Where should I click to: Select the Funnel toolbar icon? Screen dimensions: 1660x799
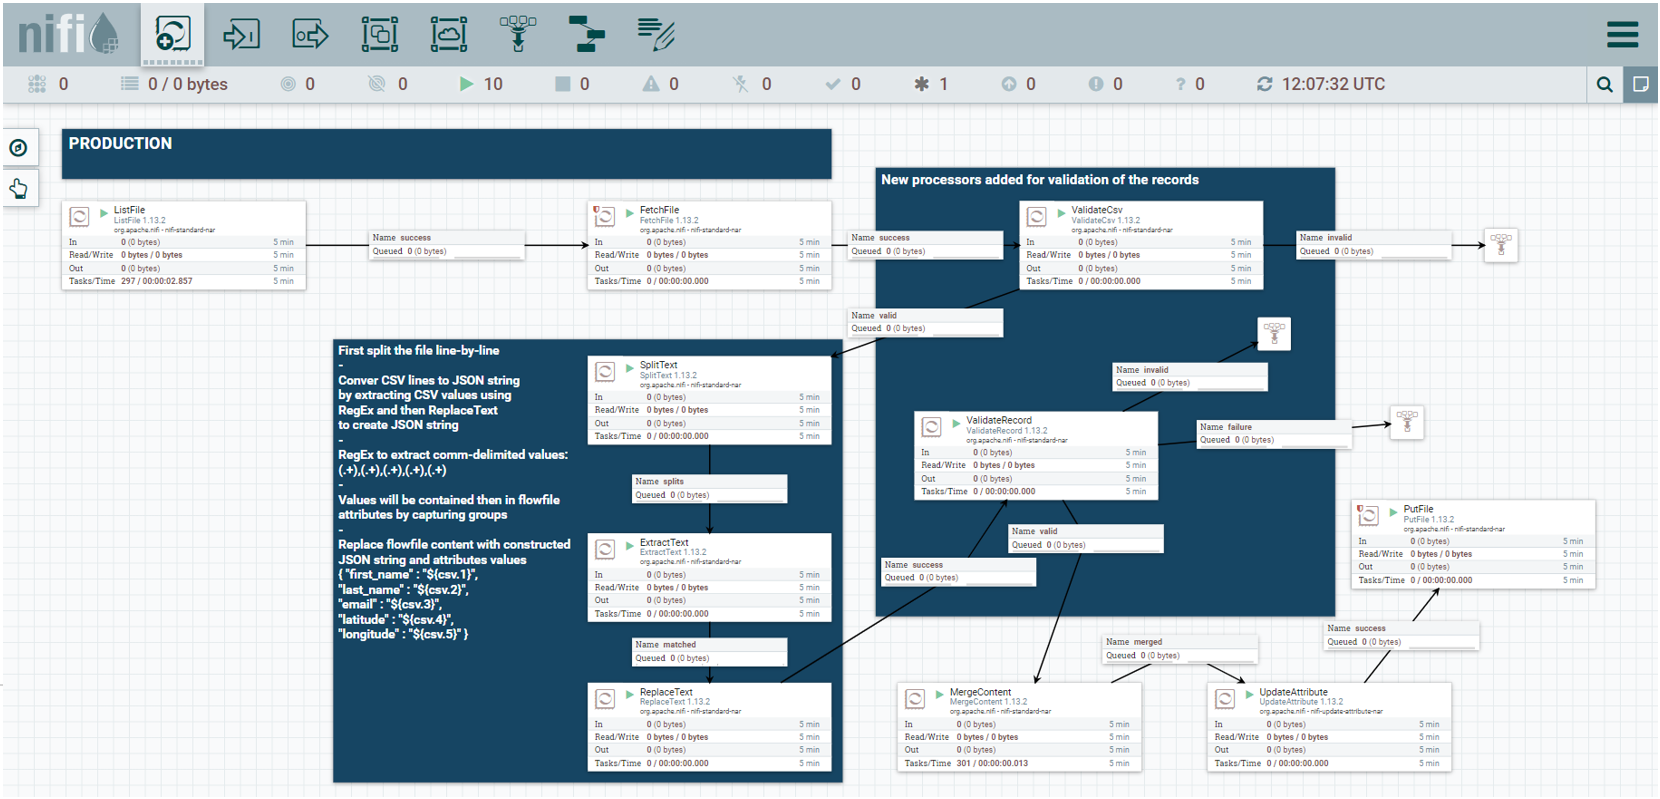pos(518,34)
